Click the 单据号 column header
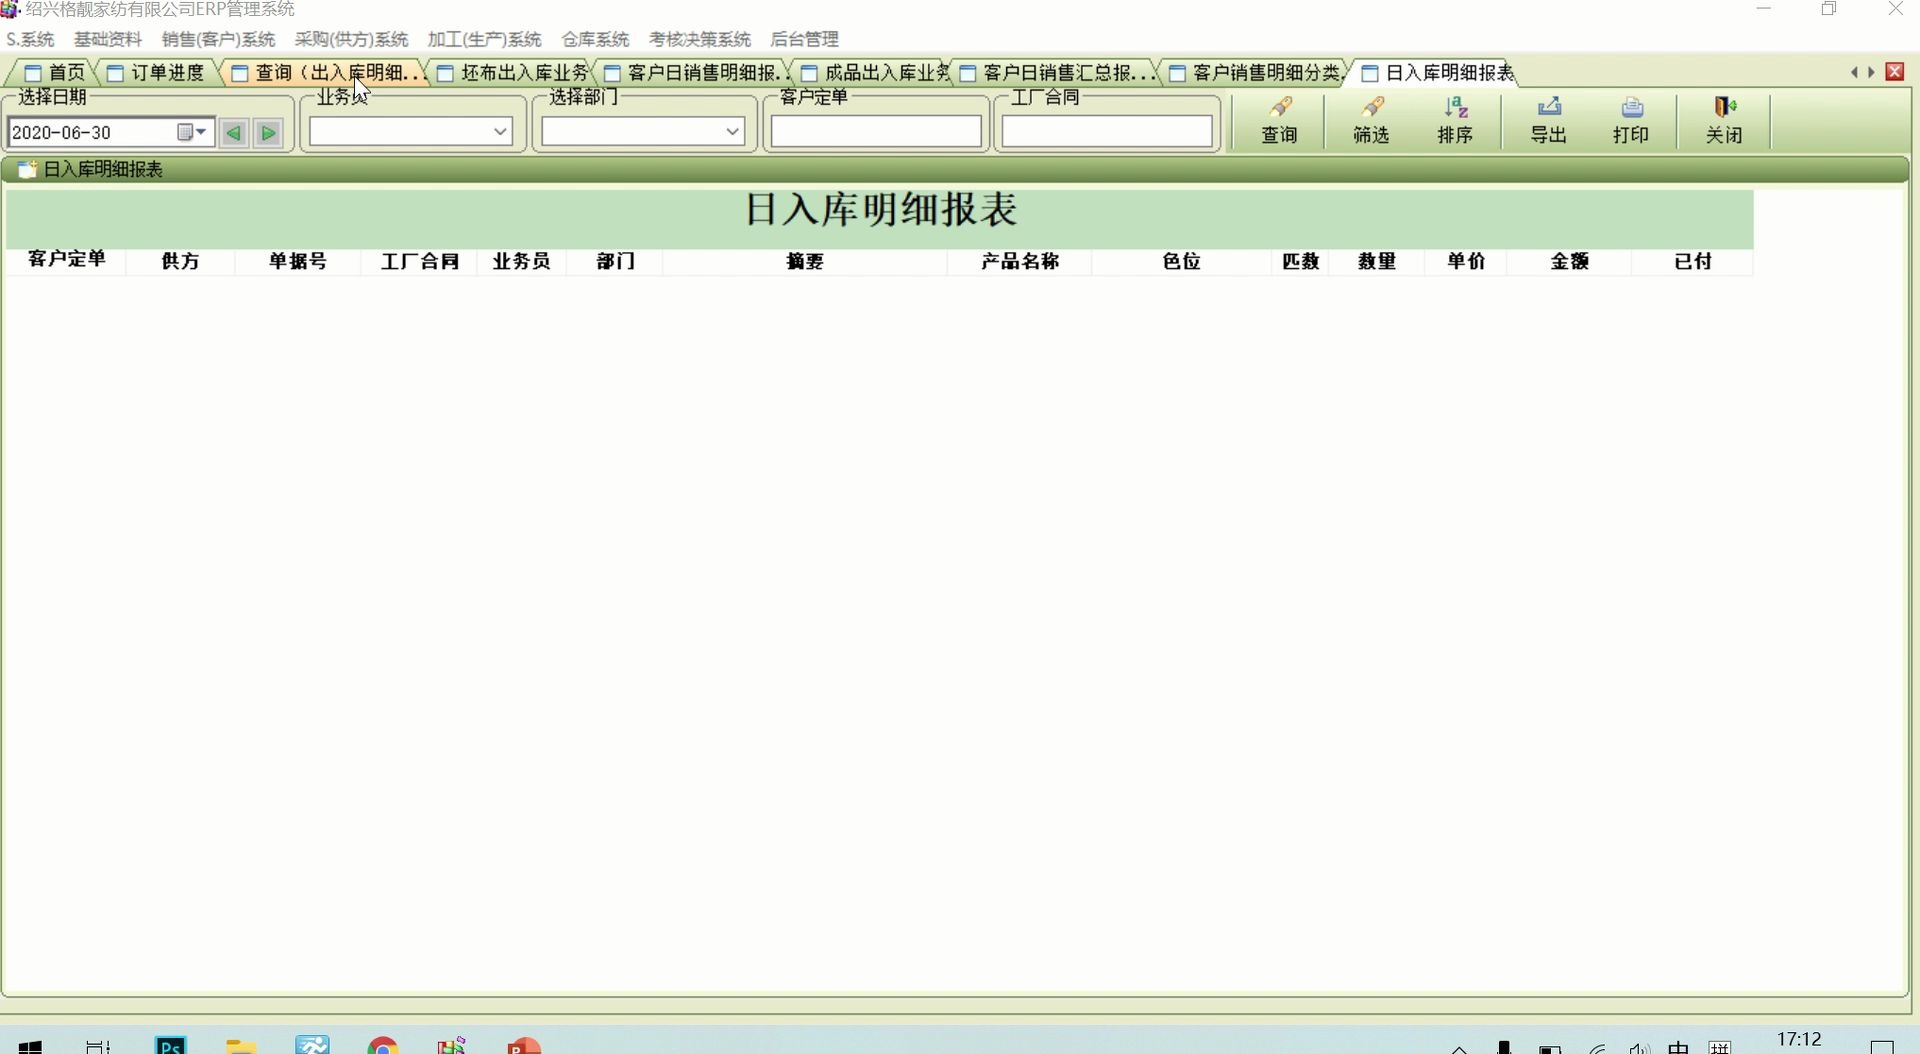 pyautogui.click(x=298, y=261)
